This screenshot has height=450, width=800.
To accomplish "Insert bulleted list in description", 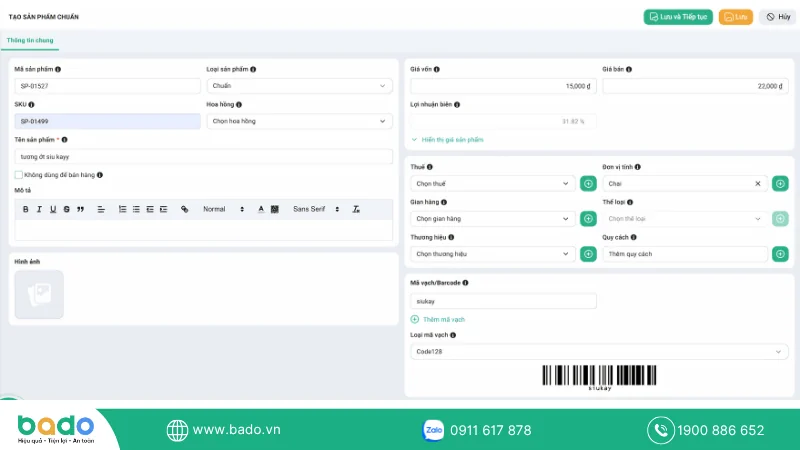I will 136,209.
